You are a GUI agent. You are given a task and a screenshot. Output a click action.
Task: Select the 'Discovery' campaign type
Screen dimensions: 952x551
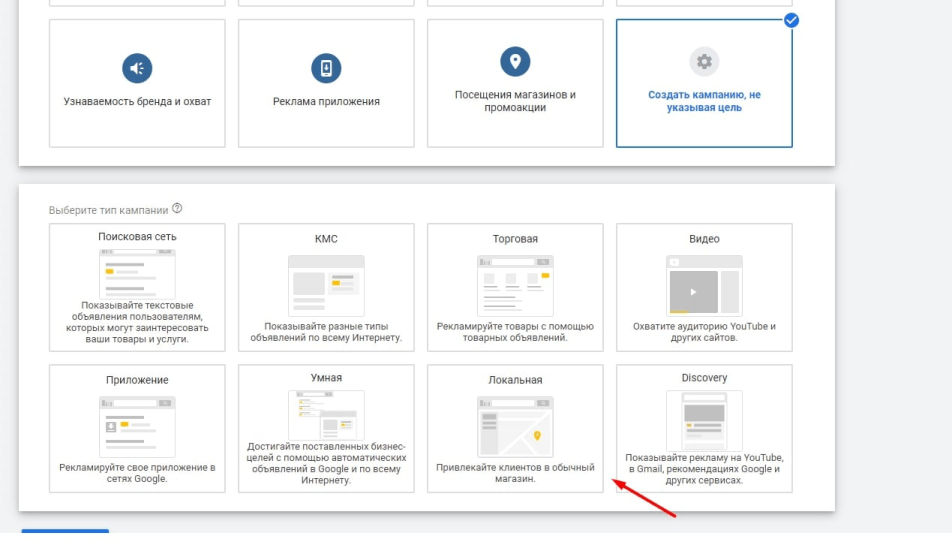click(x=704, y=428)
